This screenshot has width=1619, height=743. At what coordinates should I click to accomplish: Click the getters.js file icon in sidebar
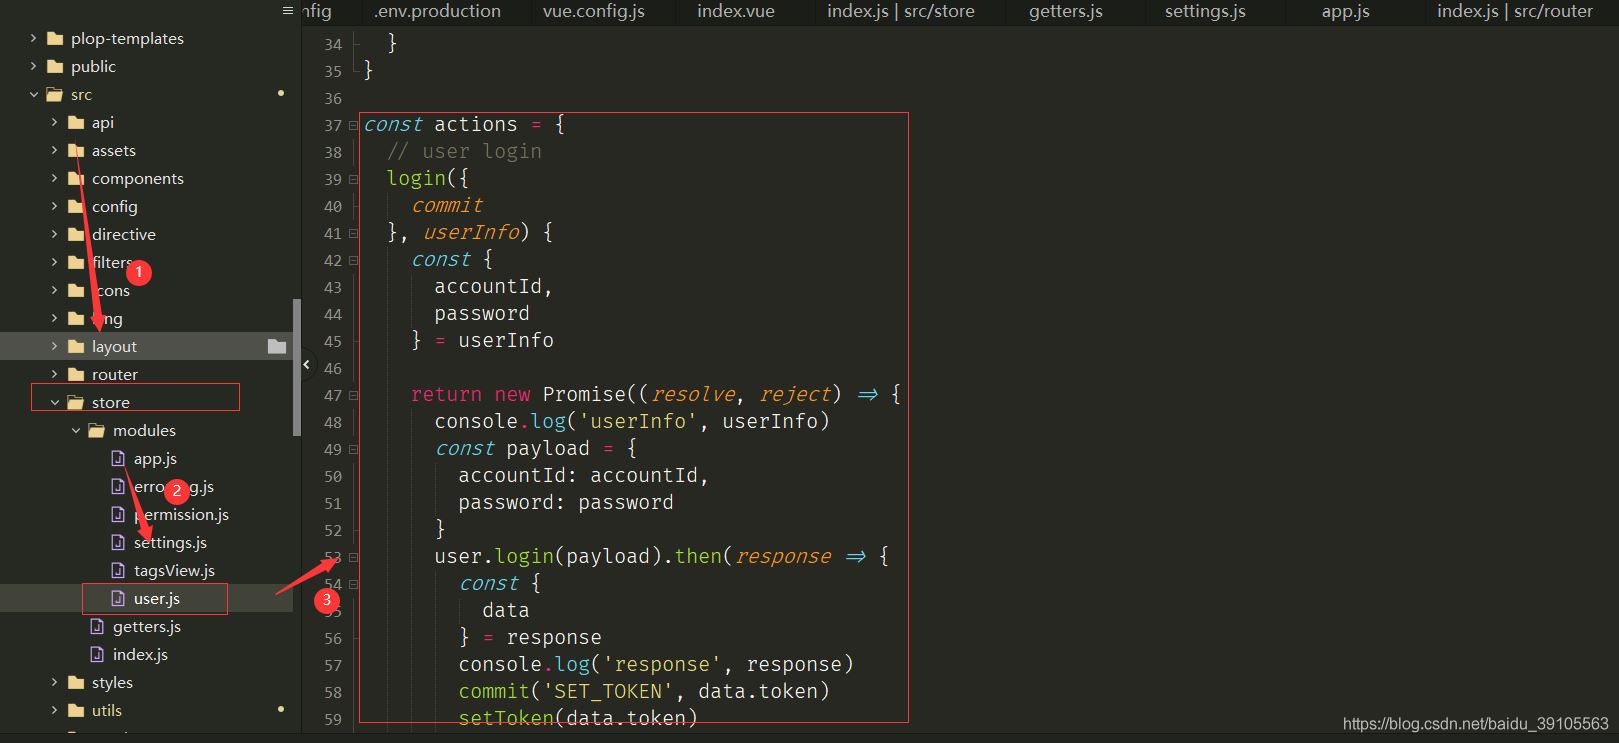click(x=97, y=627)
